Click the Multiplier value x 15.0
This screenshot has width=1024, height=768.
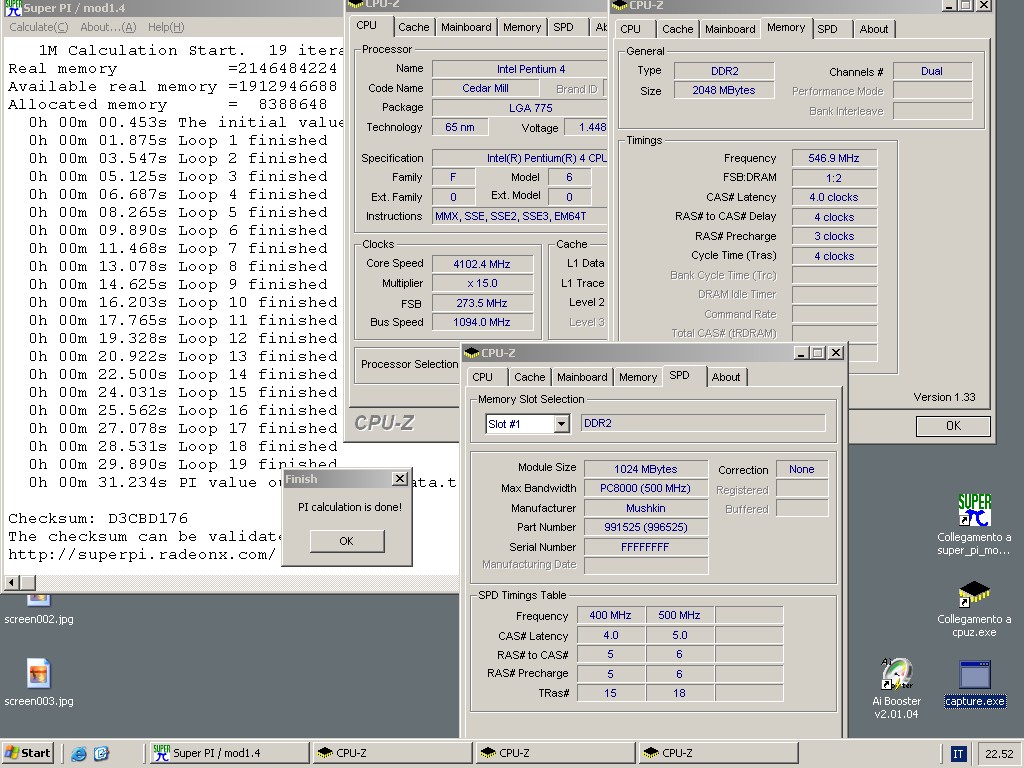point(482,283)
